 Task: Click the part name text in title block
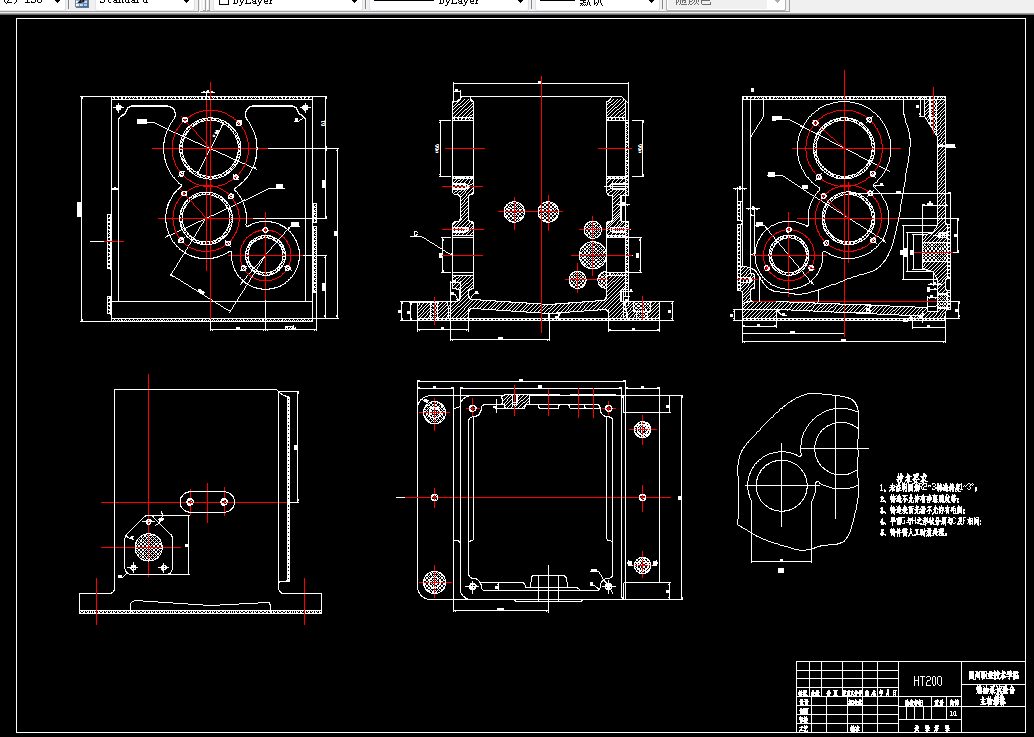994,695
